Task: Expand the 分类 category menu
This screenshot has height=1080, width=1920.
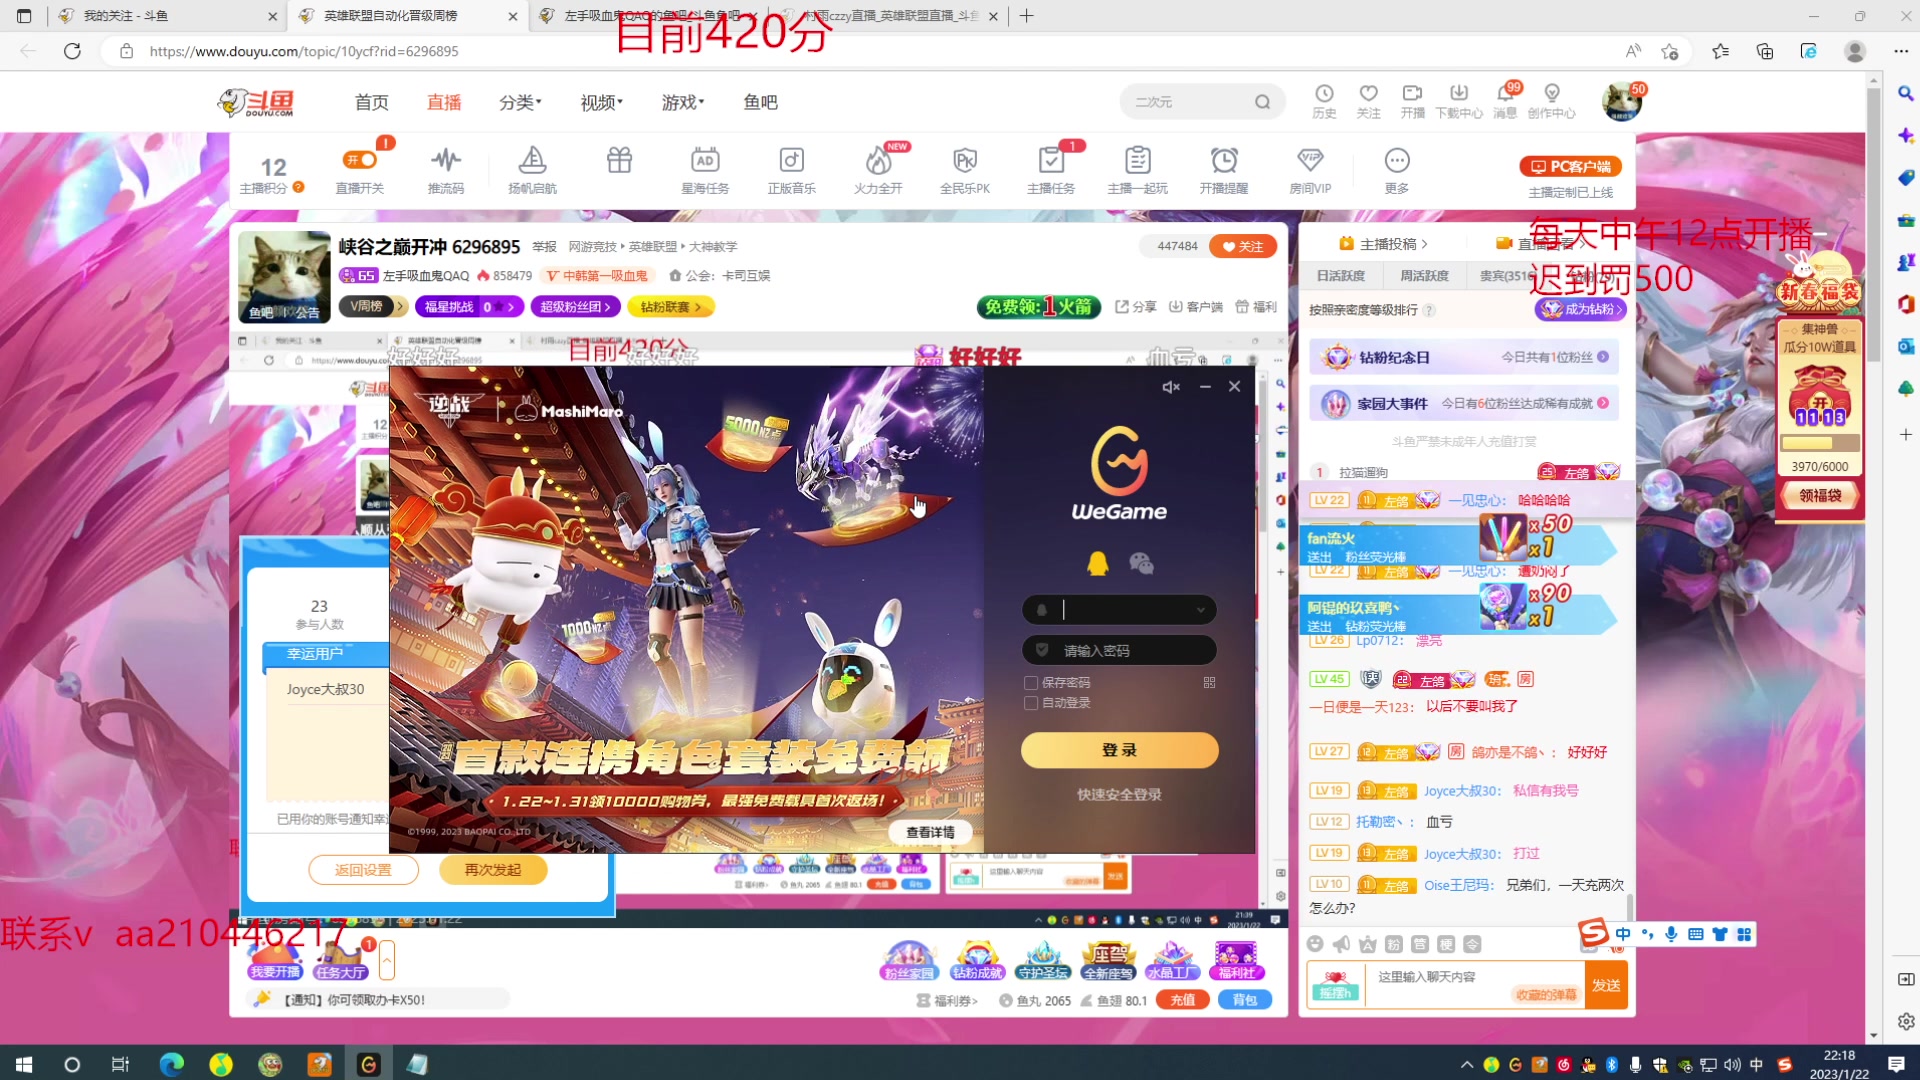Action: tap(520, 102)
